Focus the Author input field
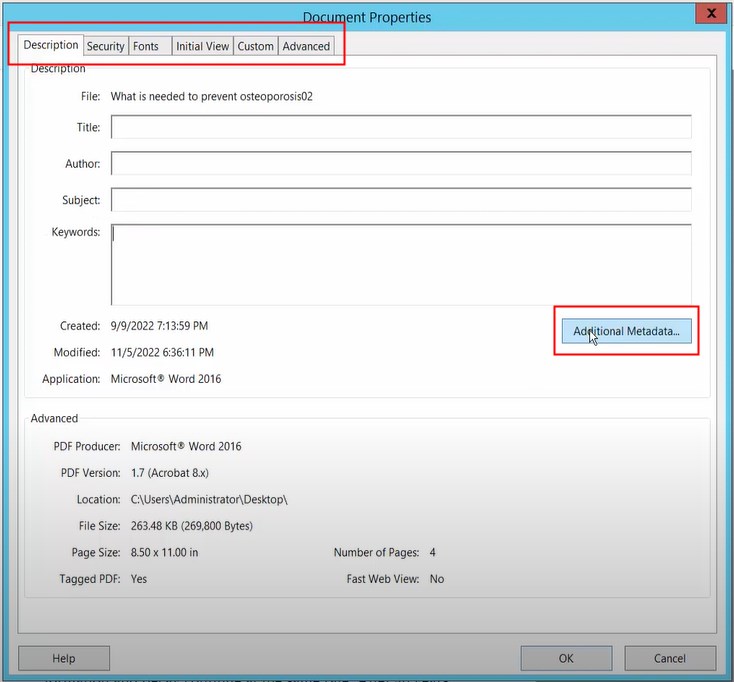Screen dimensions: 734x682 [x=401, y=163]
